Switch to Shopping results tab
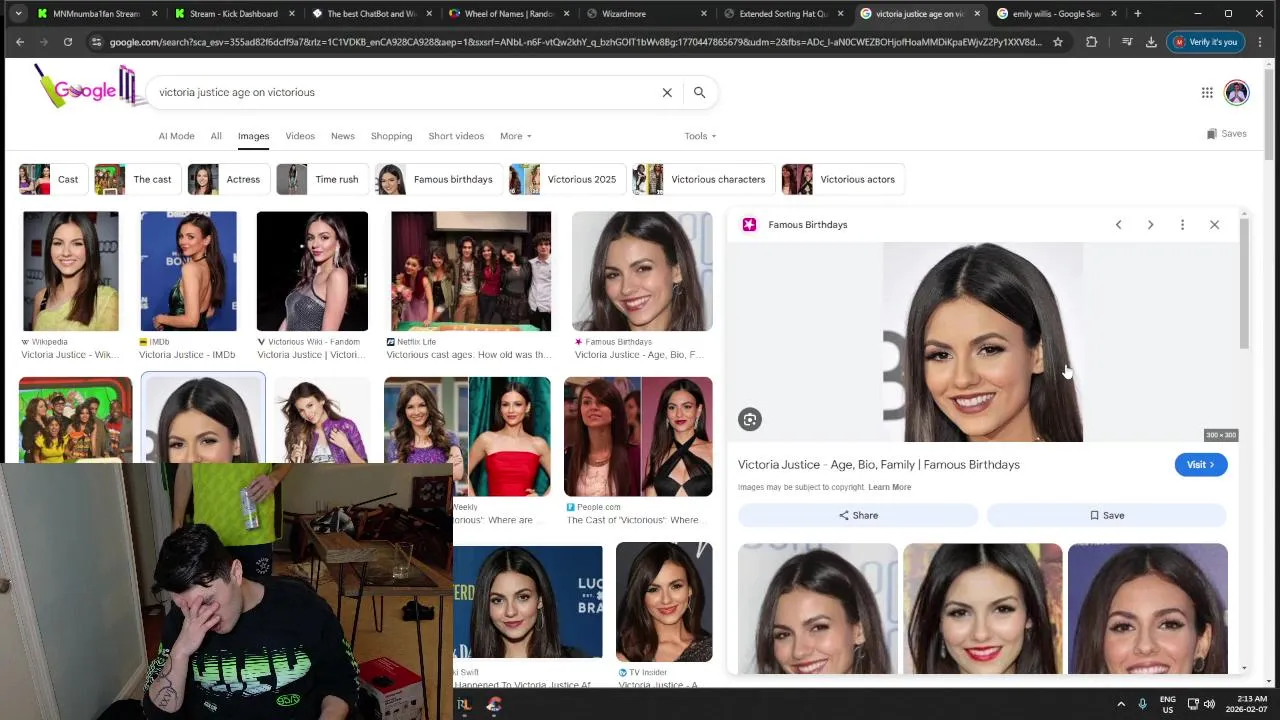This screenshot has height=720, width=1280. (391, 136)
